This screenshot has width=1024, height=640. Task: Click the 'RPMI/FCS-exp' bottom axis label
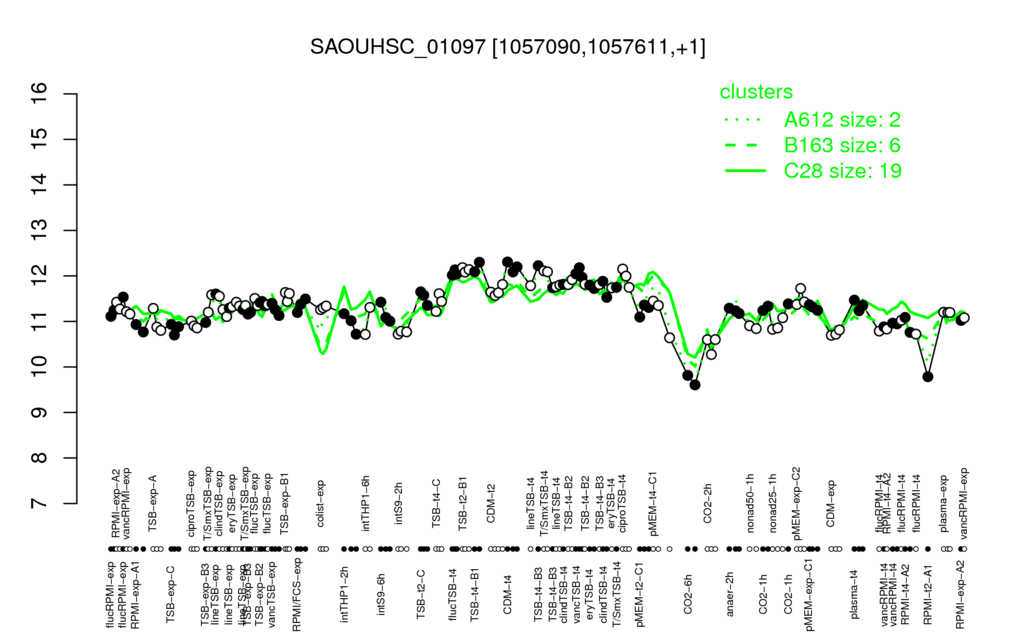296,595
